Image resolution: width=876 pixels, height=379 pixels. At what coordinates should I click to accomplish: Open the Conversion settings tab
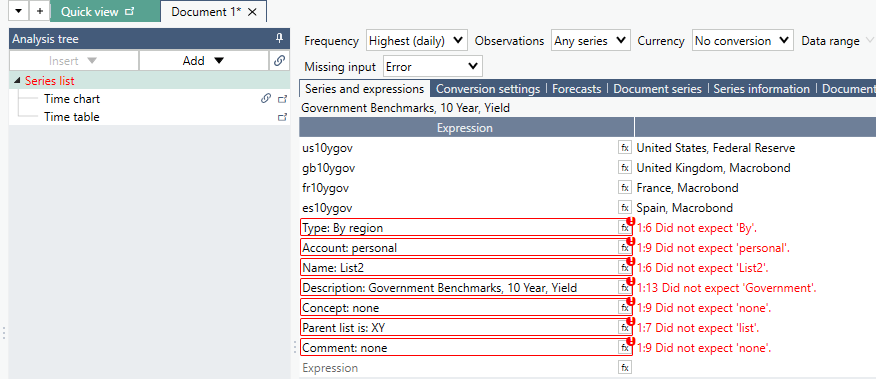(x=488, y=89)
